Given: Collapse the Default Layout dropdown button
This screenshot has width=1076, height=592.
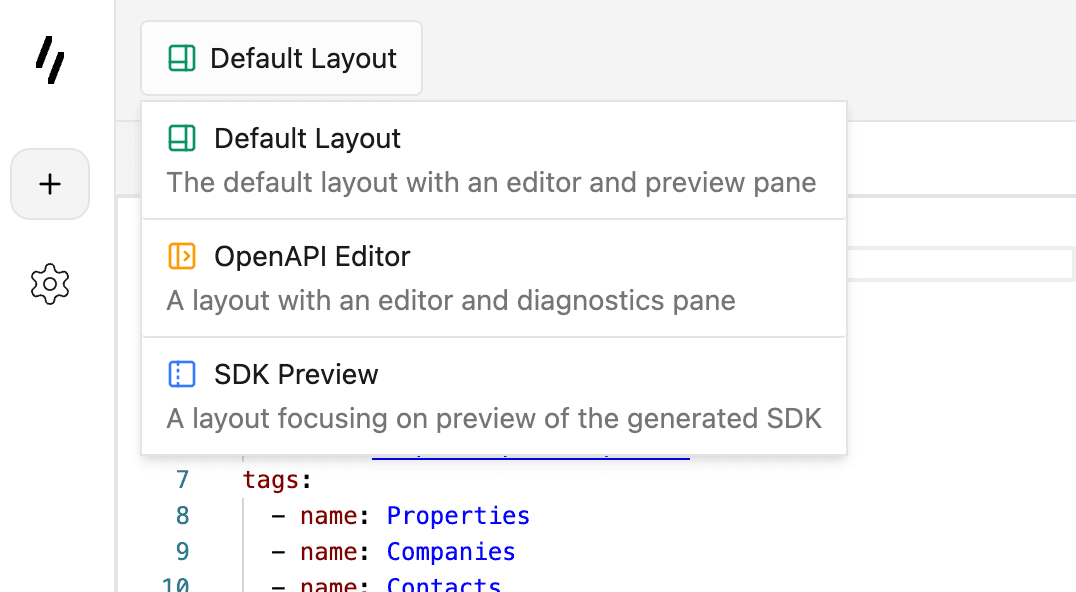Looking at the screenshot, I should pyautogui.click(x=281, y=59).
